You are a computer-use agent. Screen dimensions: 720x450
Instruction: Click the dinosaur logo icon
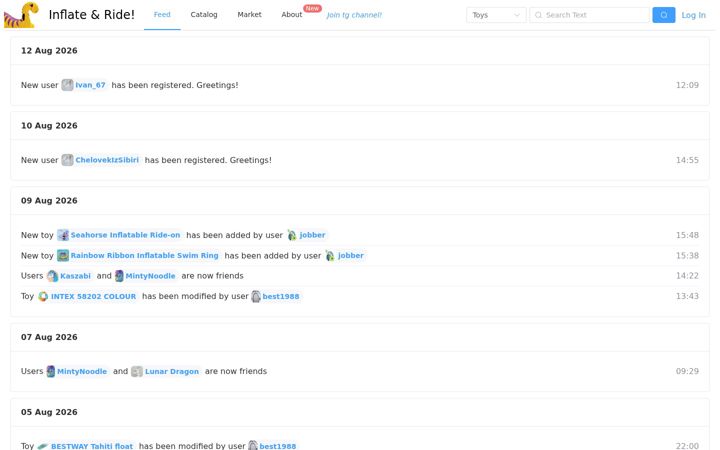(21, 15)
